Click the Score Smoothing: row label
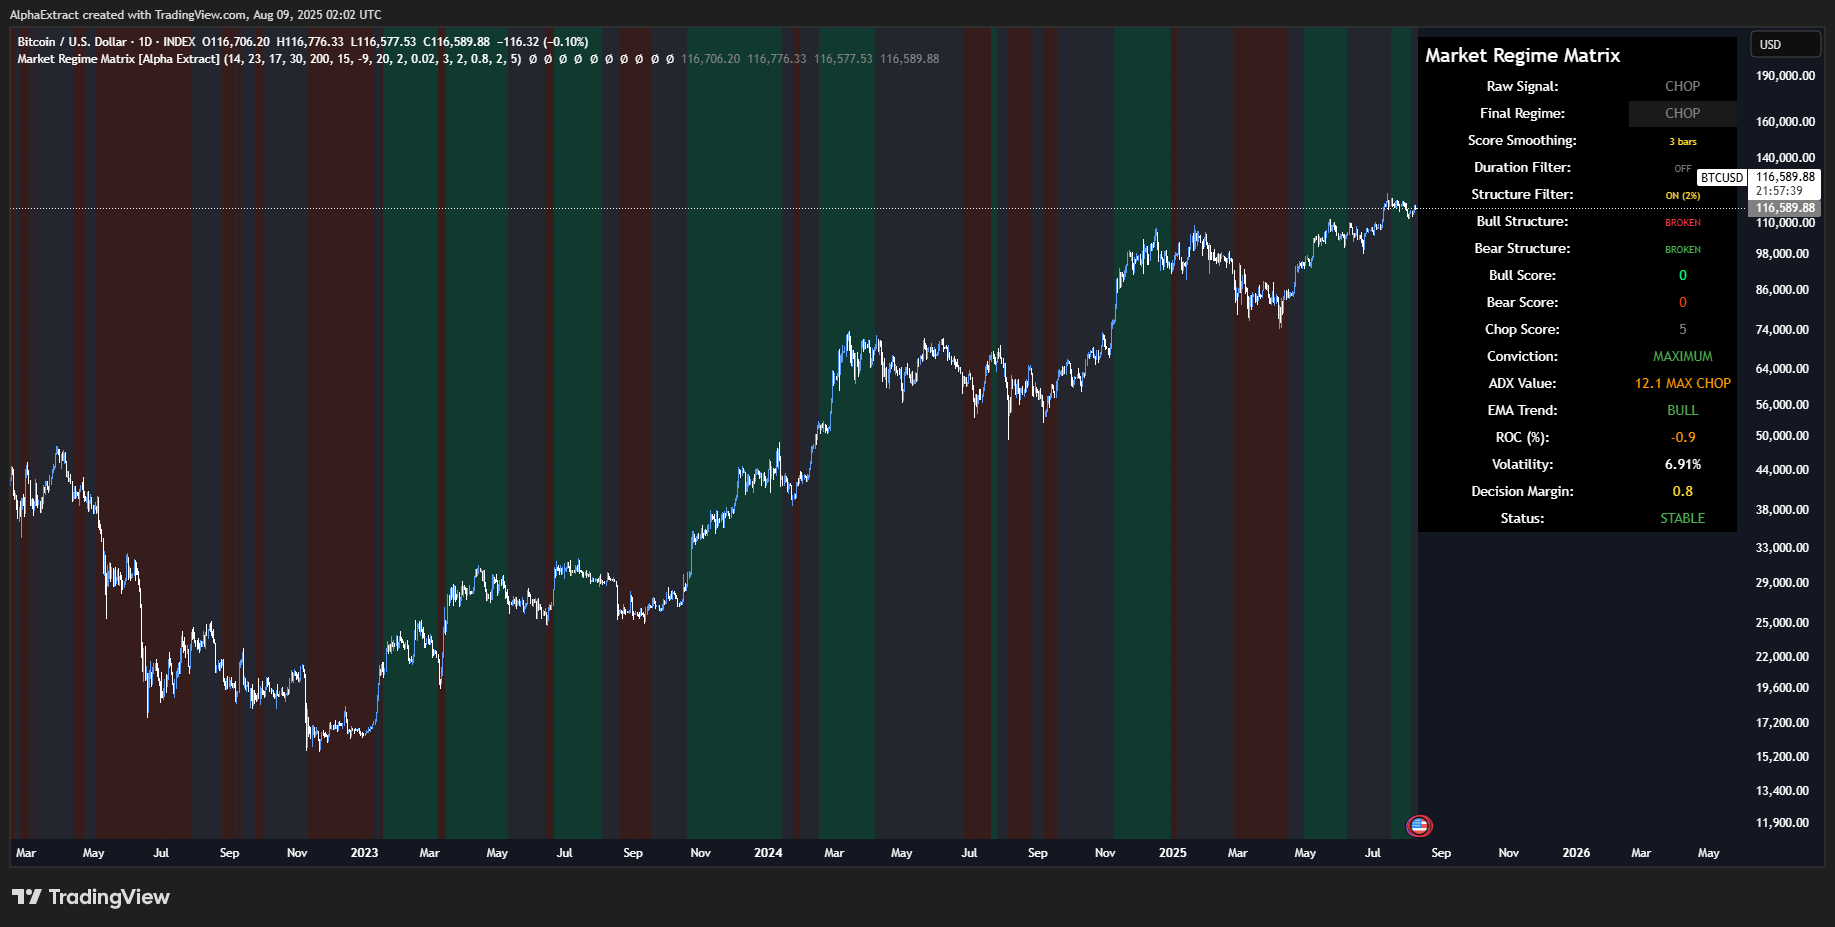1835x927 pixels. tap(1522, 141)
